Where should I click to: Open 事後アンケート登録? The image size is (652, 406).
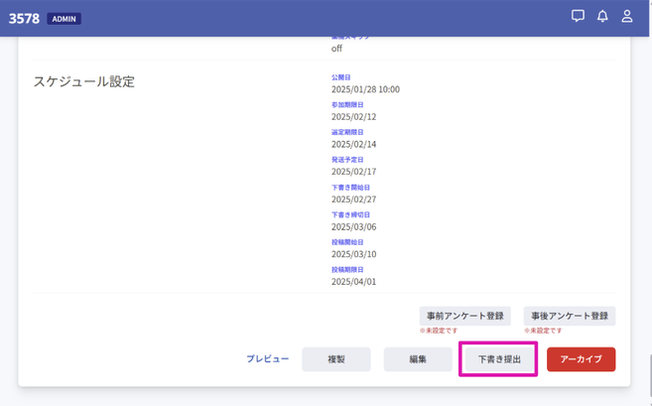(569, 316)
